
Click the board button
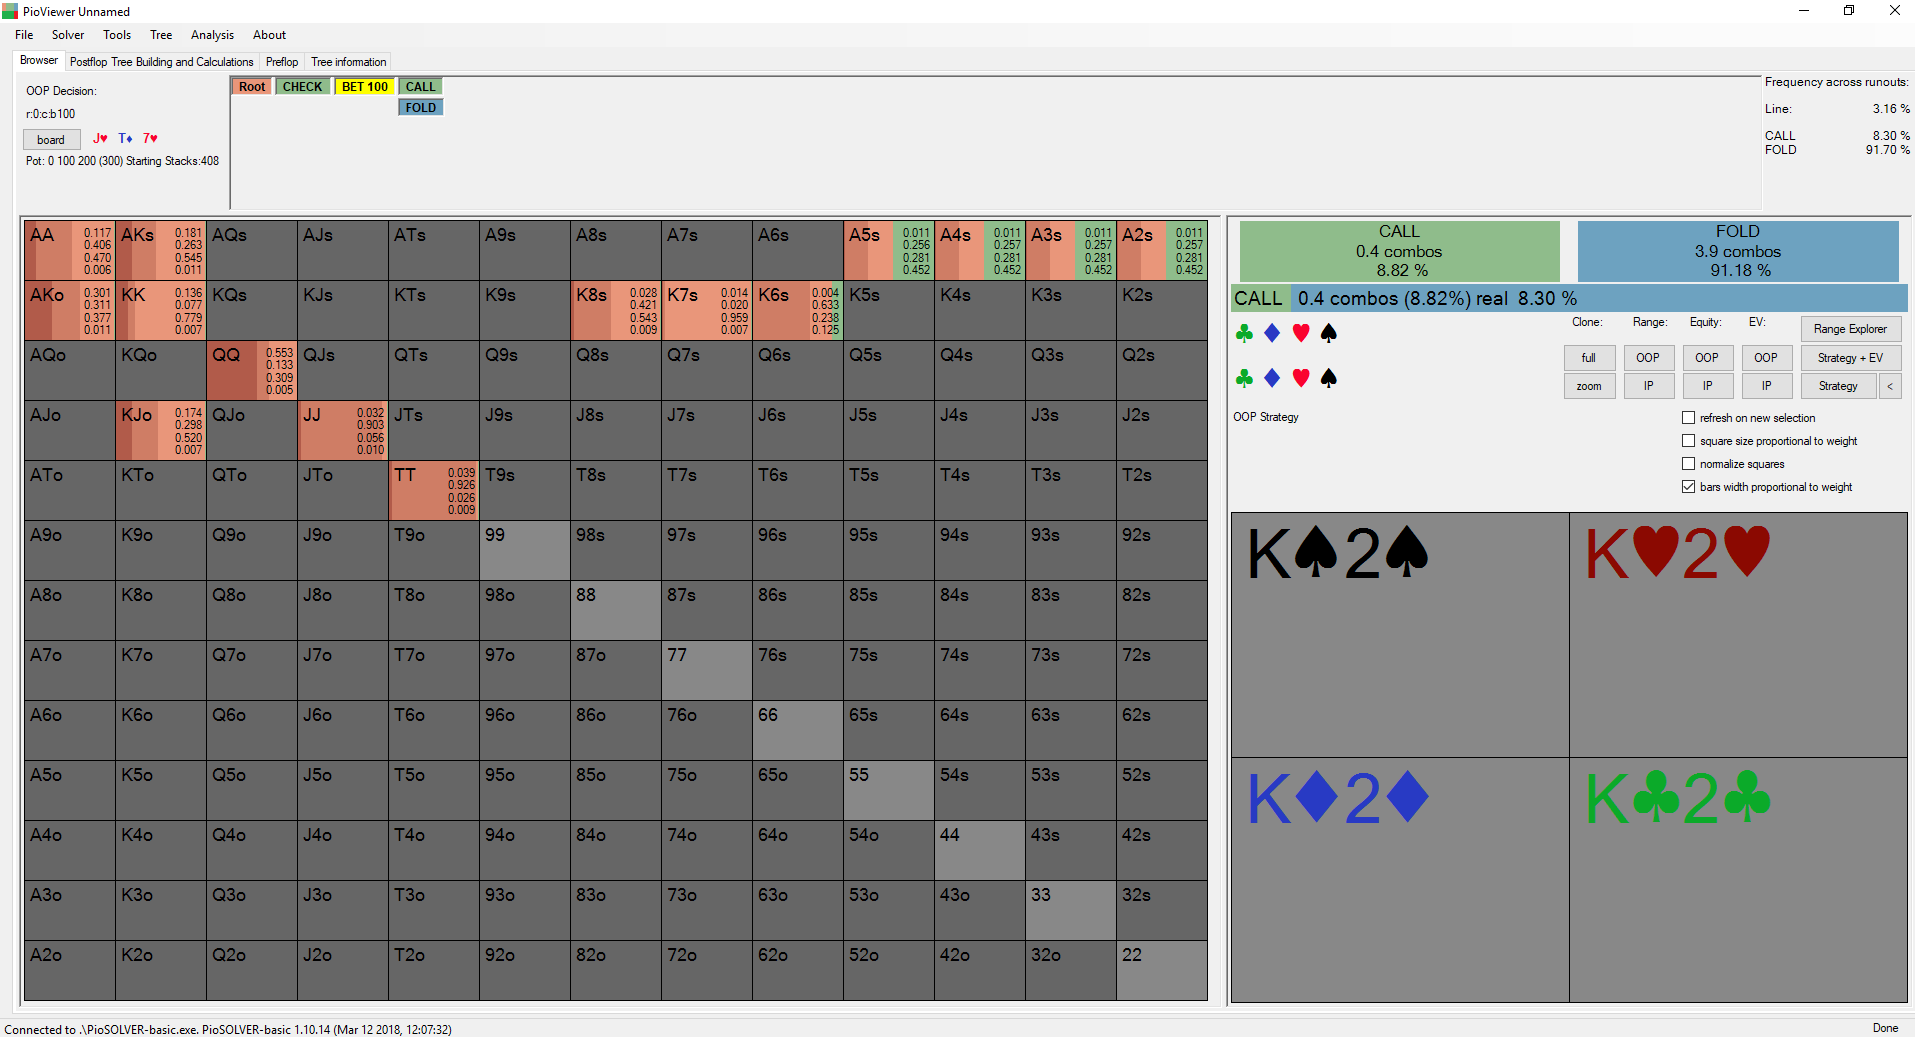(x=51, y=140)
